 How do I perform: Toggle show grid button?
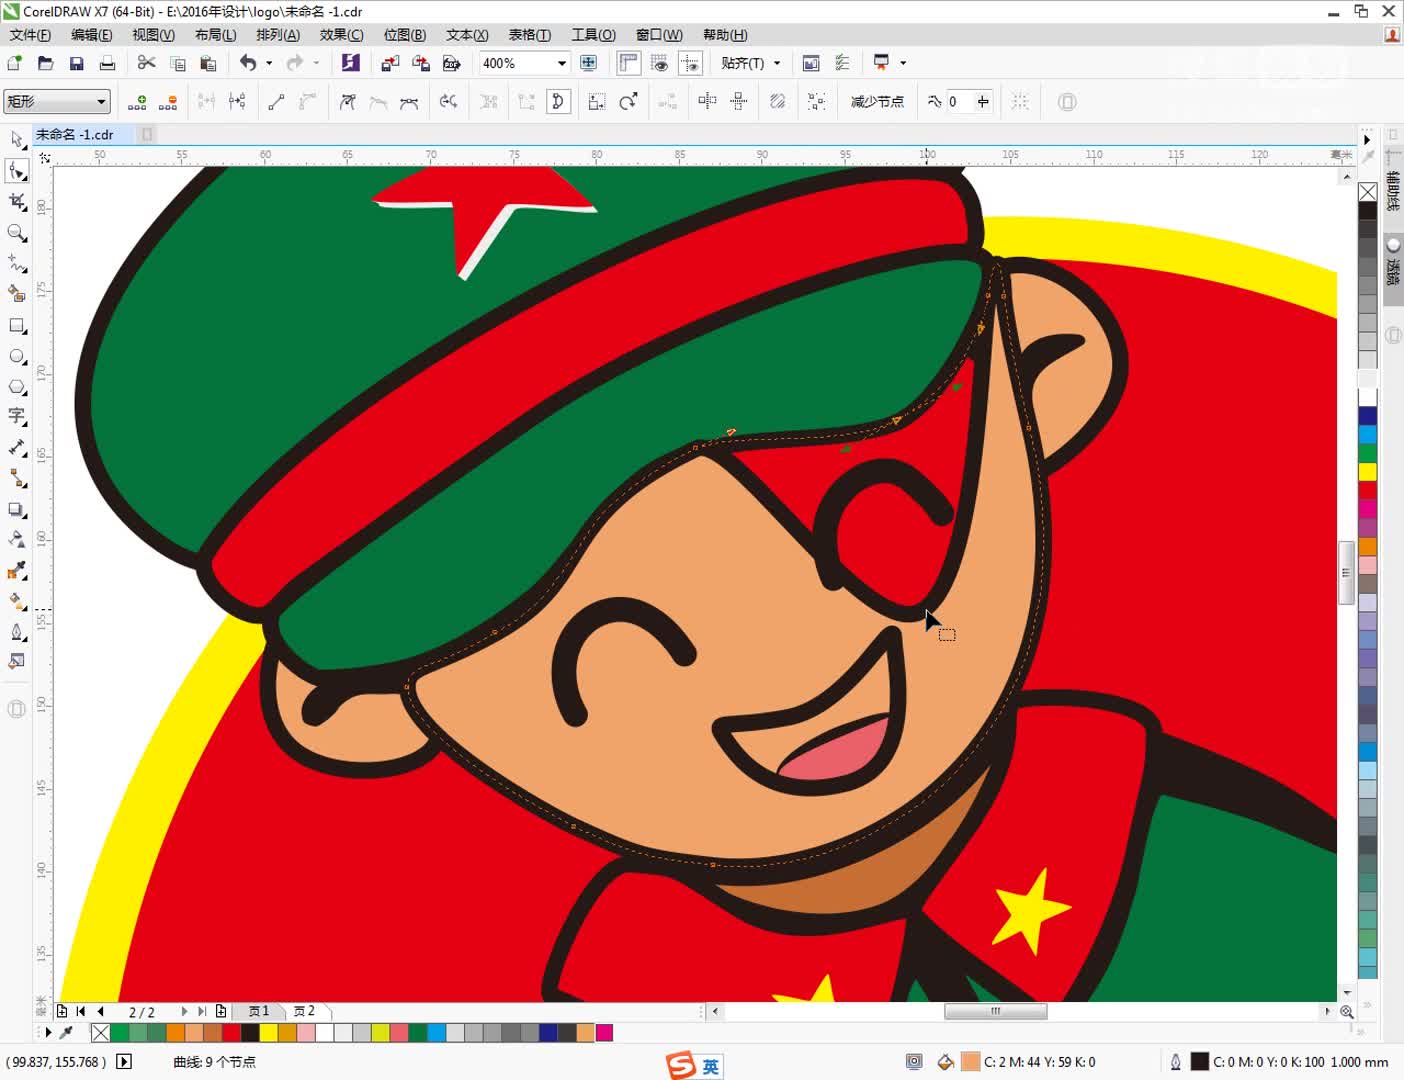(659, 63)
